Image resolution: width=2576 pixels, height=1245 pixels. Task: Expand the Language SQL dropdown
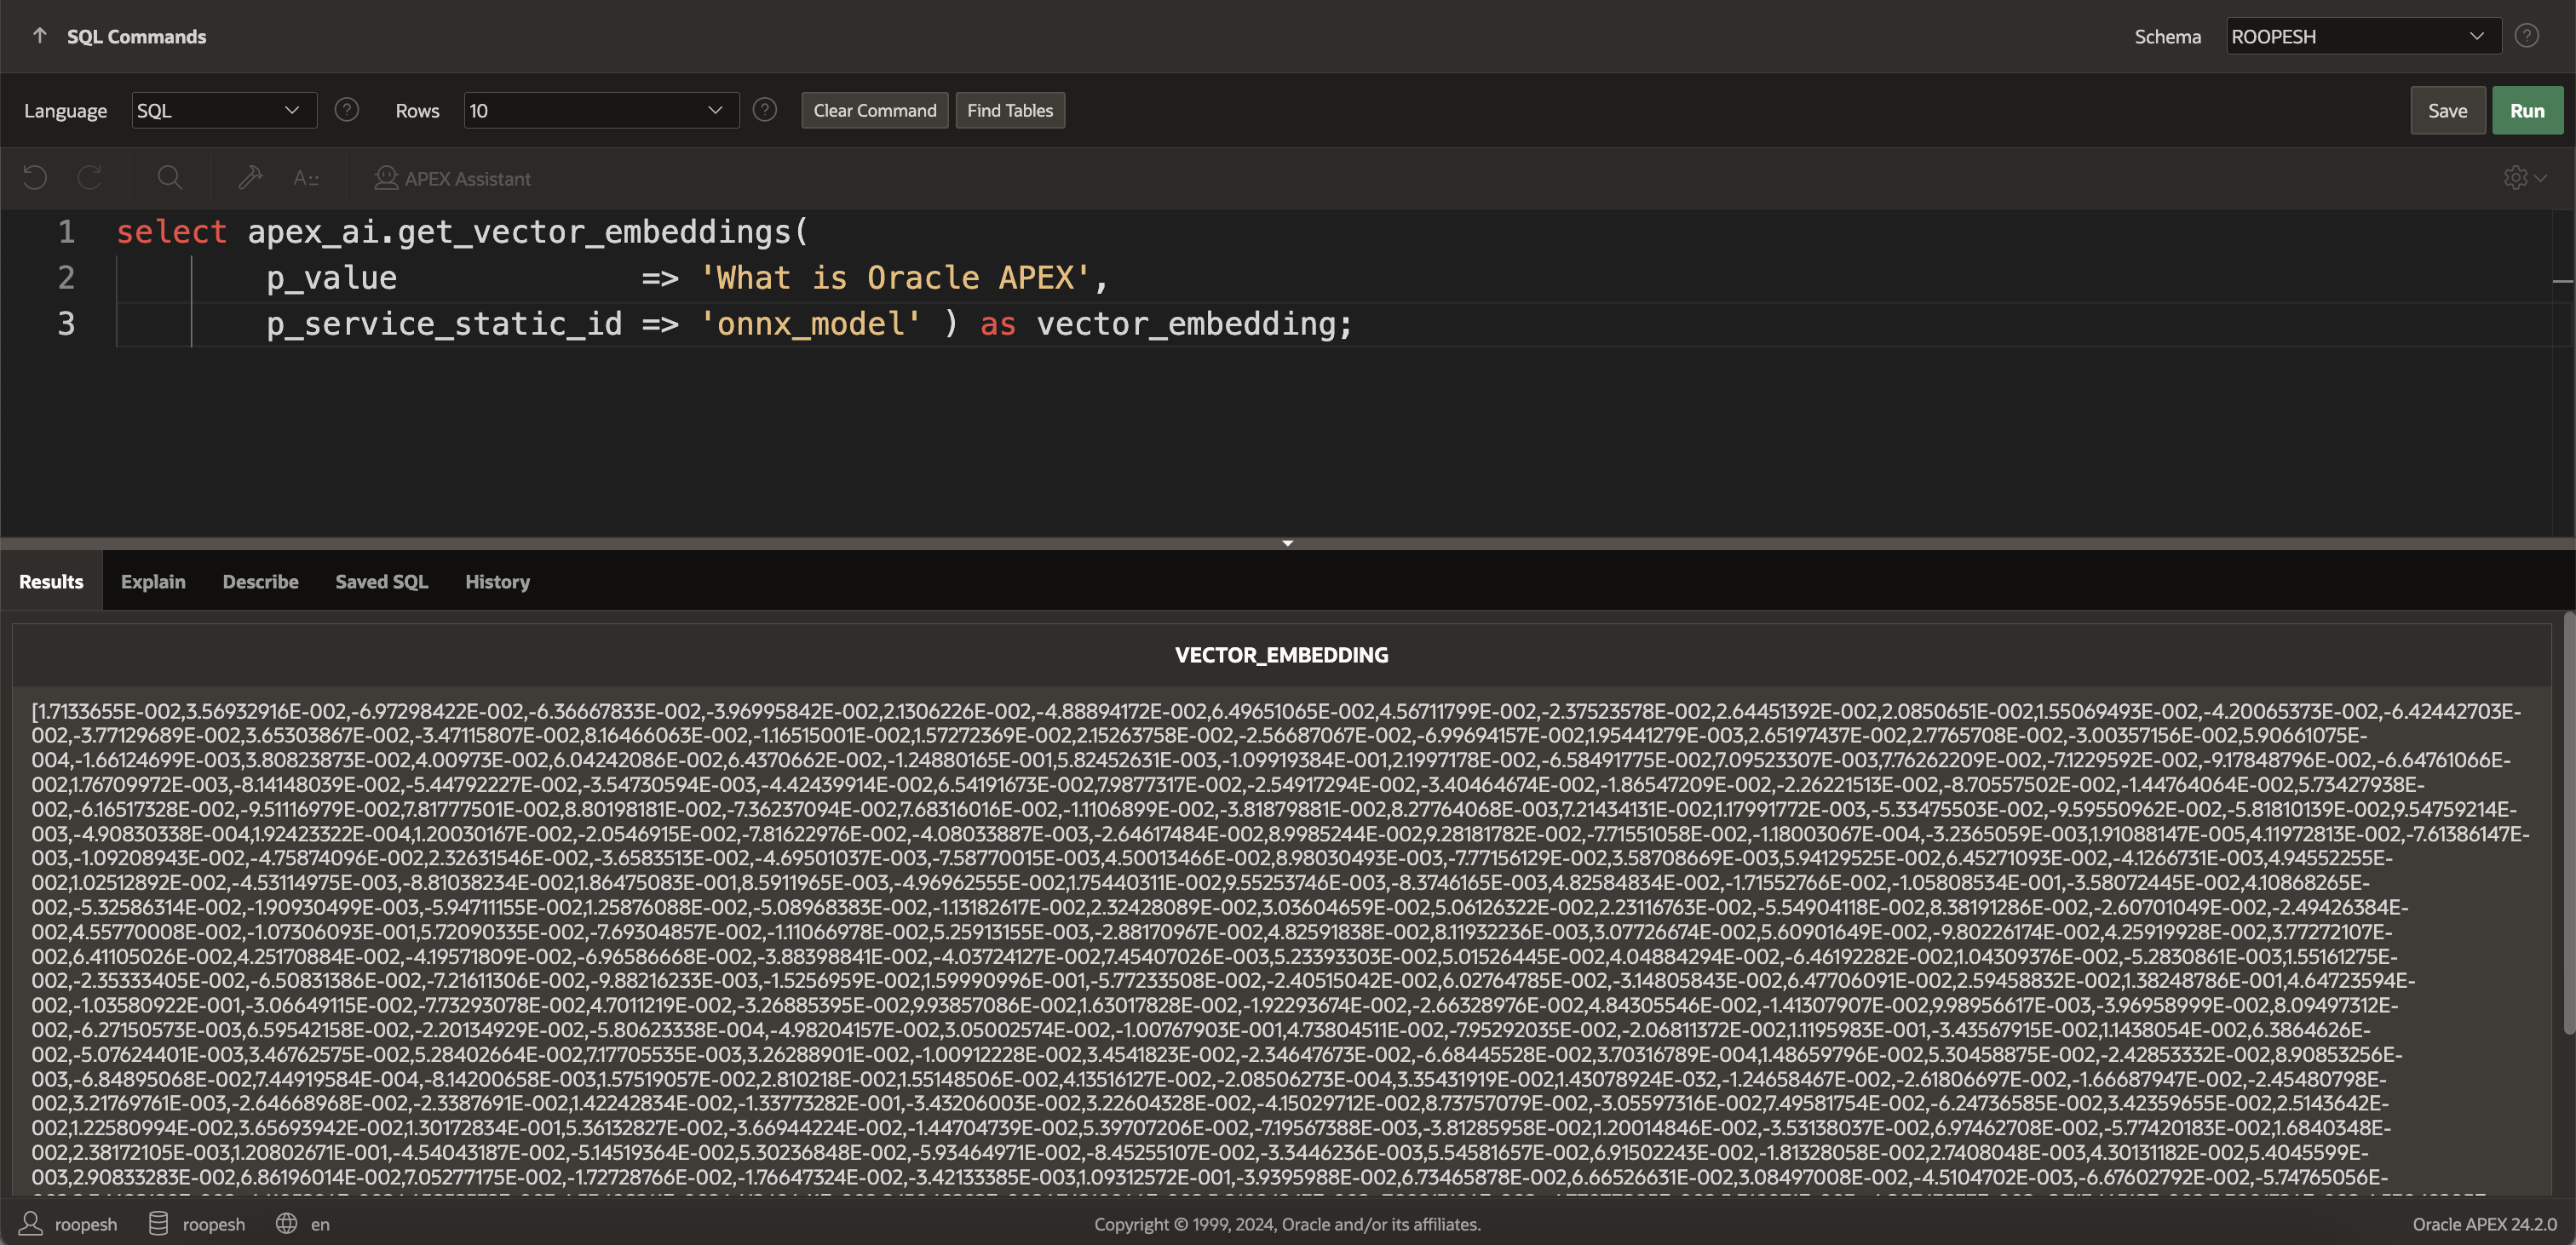click(224, 110)
